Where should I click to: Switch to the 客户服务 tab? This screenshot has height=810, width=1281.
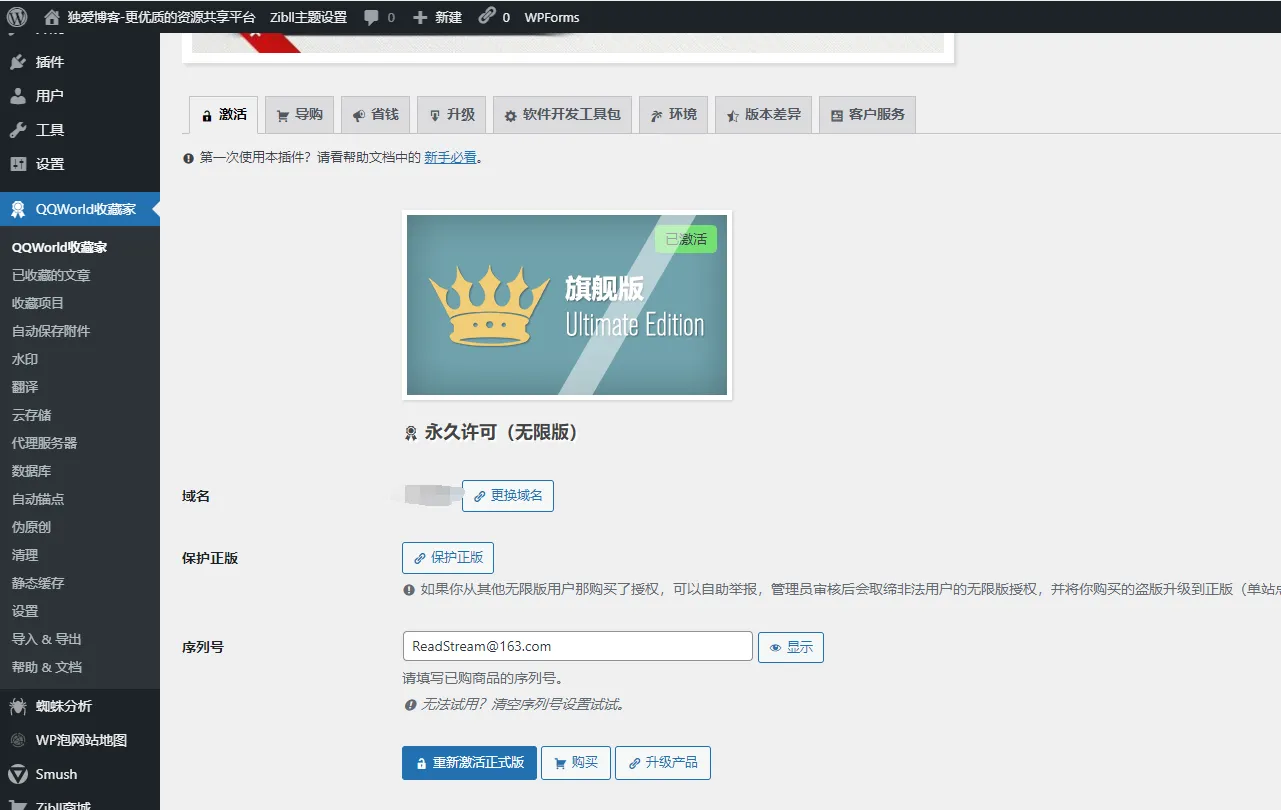(866, 114)
